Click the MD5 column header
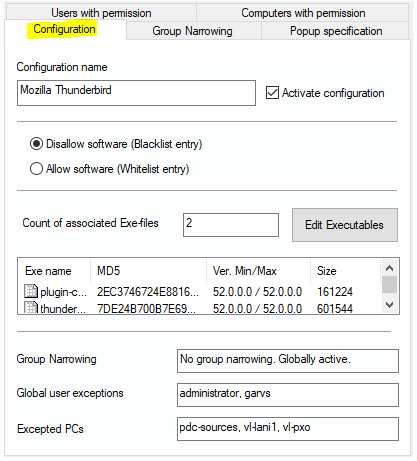 148,271
